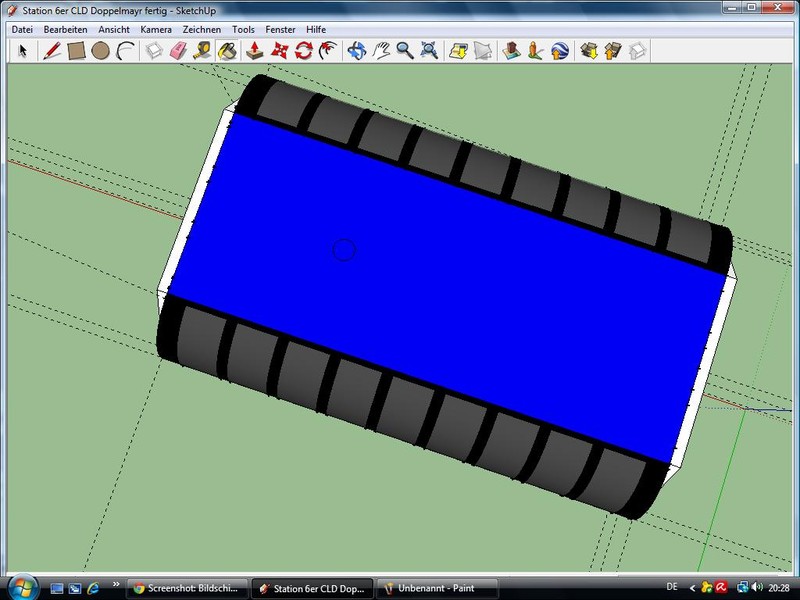800x600 pixels.
Task: Select the Zoom magnifier tool
Action: pyautogui.click(x=405, y=51)
